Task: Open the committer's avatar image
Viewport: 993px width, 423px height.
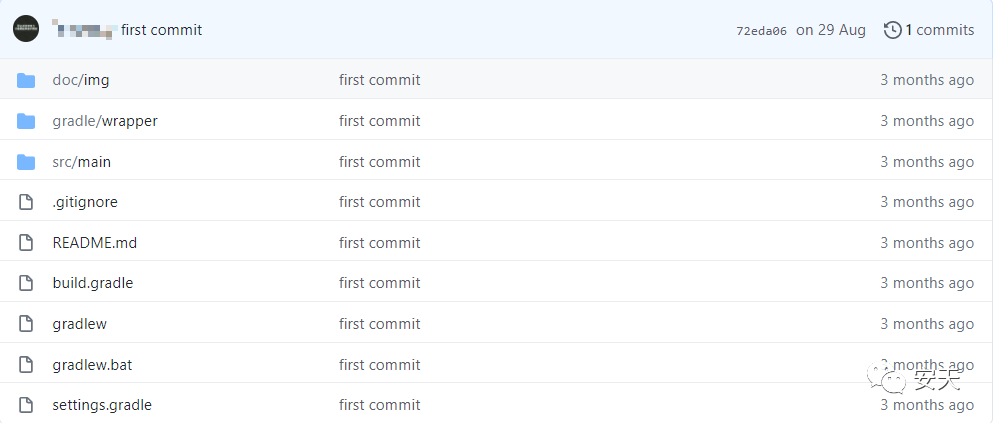Action: coord(26,29)
